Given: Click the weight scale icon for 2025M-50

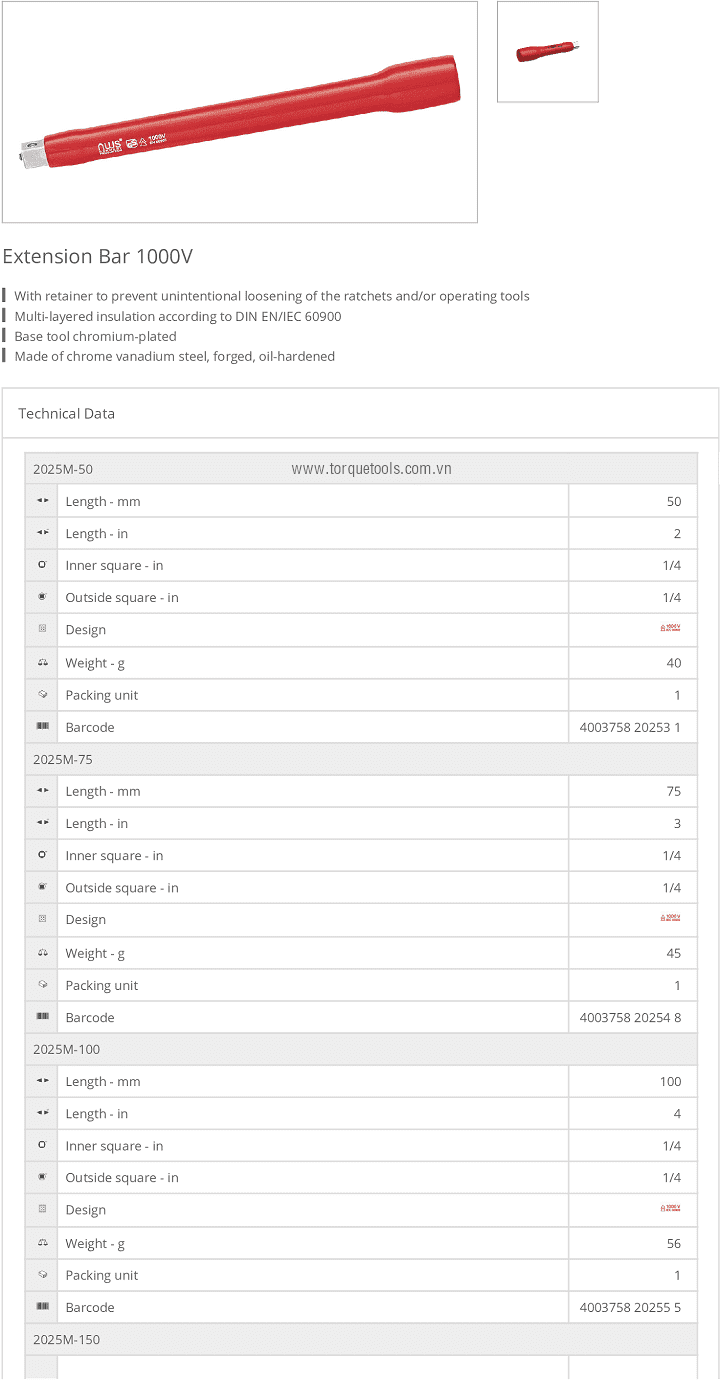Looking at the screenshot, I should pyautogui.click(x=42, y=663).
